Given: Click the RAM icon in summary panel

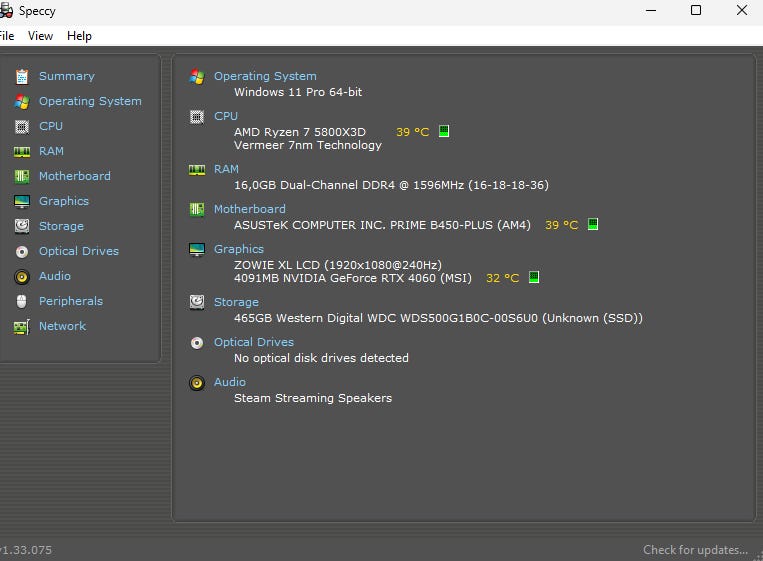Looking at the screenshot, I should click(197, 170).
